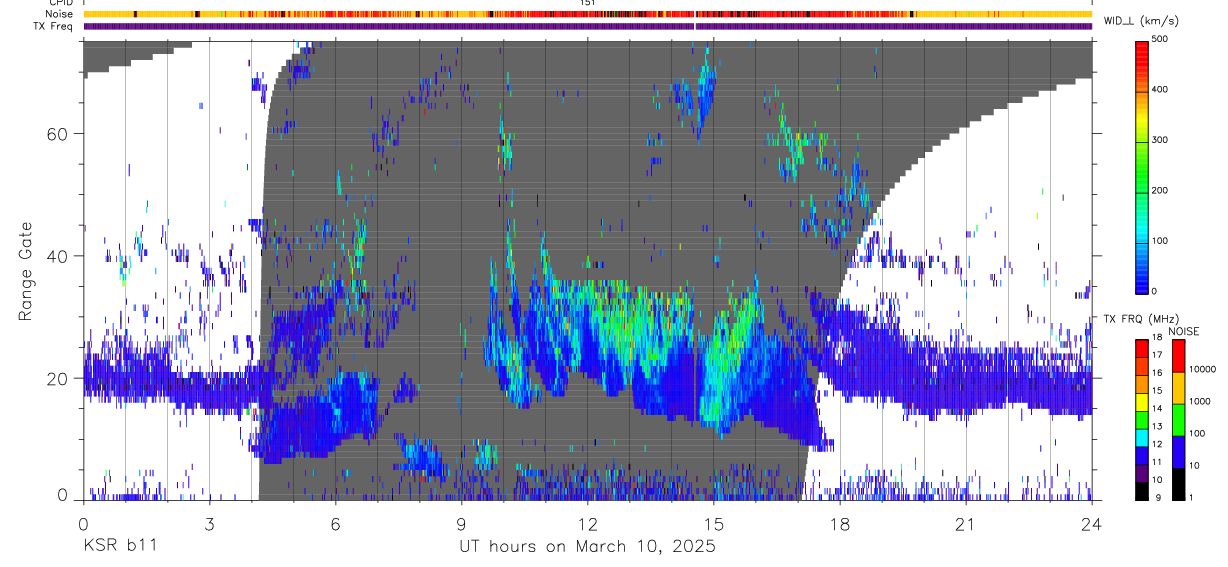Click the 3 tick on the UT hours axis
Image resolution: width=1228 pixels, height=567 pixels.
[x=209, y=523]
